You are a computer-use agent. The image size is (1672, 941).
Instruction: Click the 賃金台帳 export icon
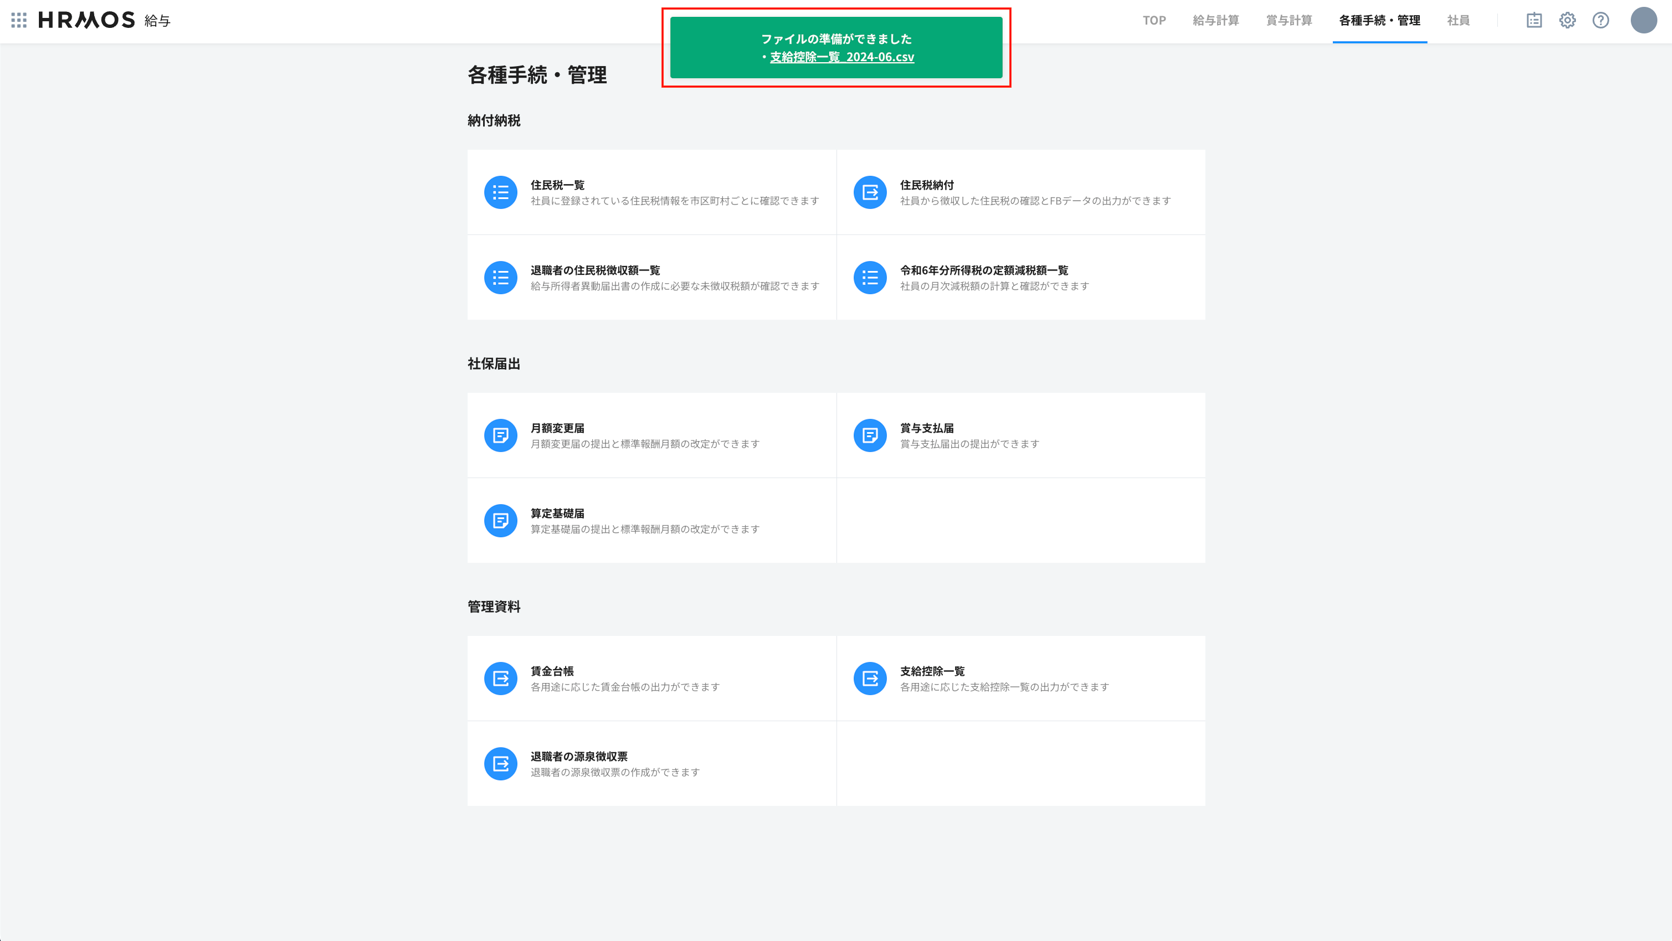[501, 678]
